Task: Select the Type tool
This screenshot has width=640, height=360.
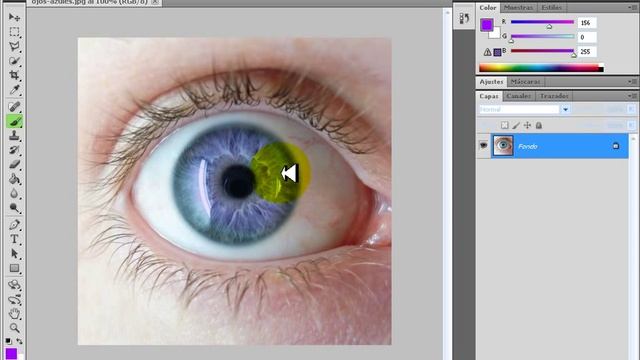Action: [x=14, y=239]
